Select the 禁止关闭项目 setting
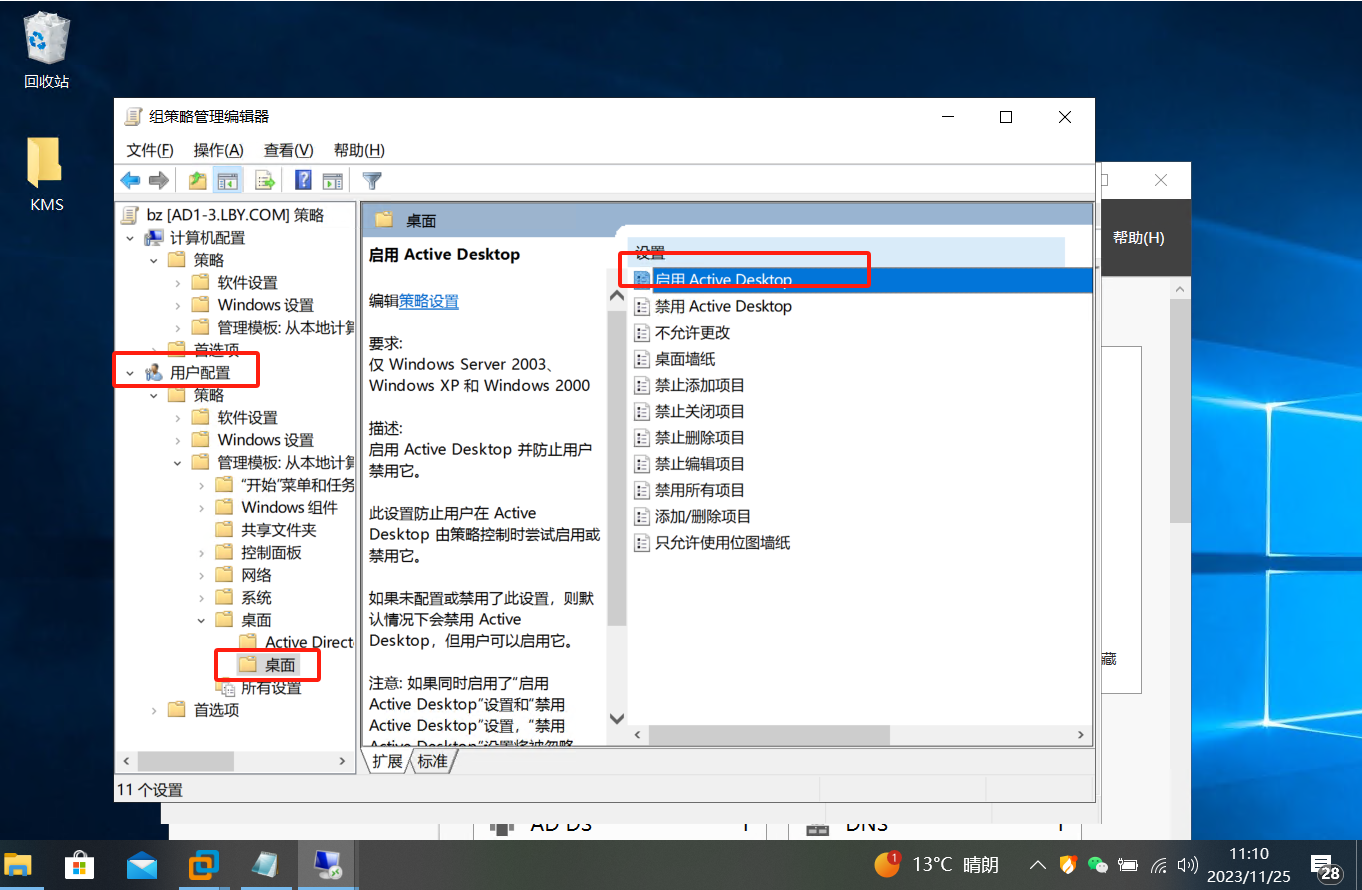1362x890 pixels. [690, 411]
